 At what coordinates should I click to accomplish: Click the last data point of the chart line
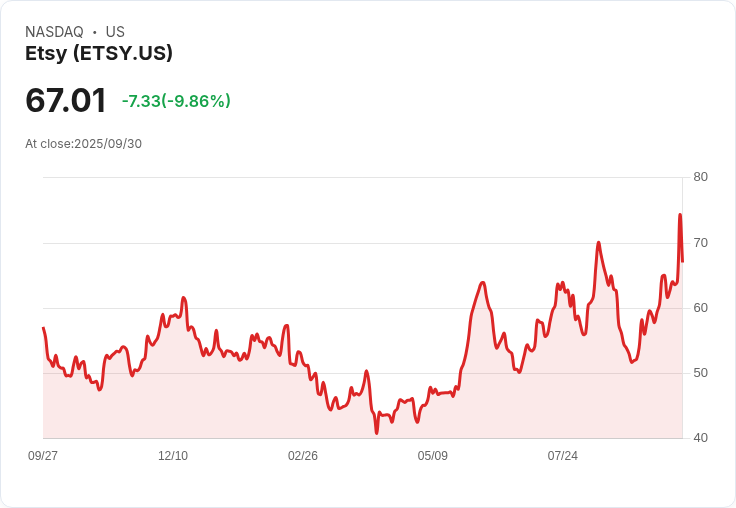[682, 261]
